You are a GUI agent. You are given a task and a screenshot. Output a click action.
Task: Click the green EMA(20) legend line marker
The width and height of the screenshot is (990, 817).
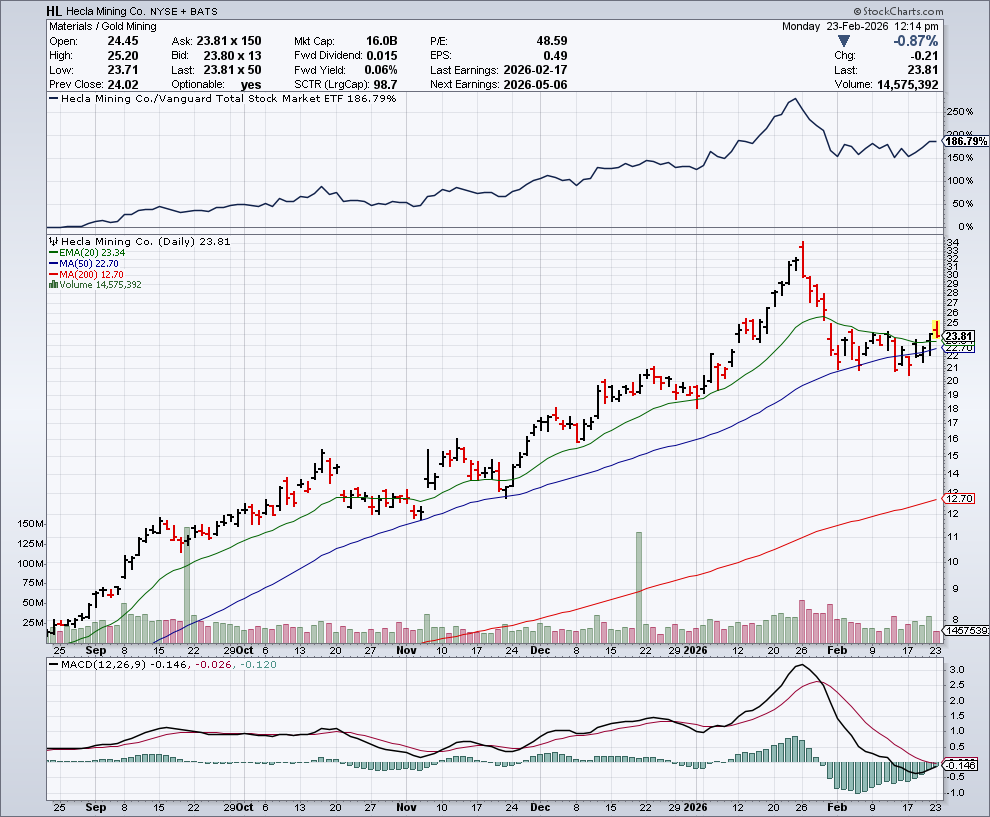click(x=52, y=254)
